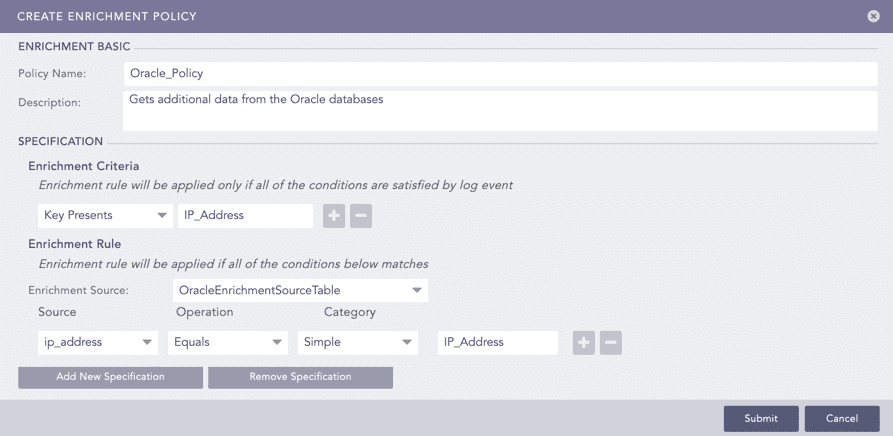Click the Policy Name field containing Oracle_Policy
Viewport: 893px width, 436px height.
pyautogui.click(x=500, y=73)
